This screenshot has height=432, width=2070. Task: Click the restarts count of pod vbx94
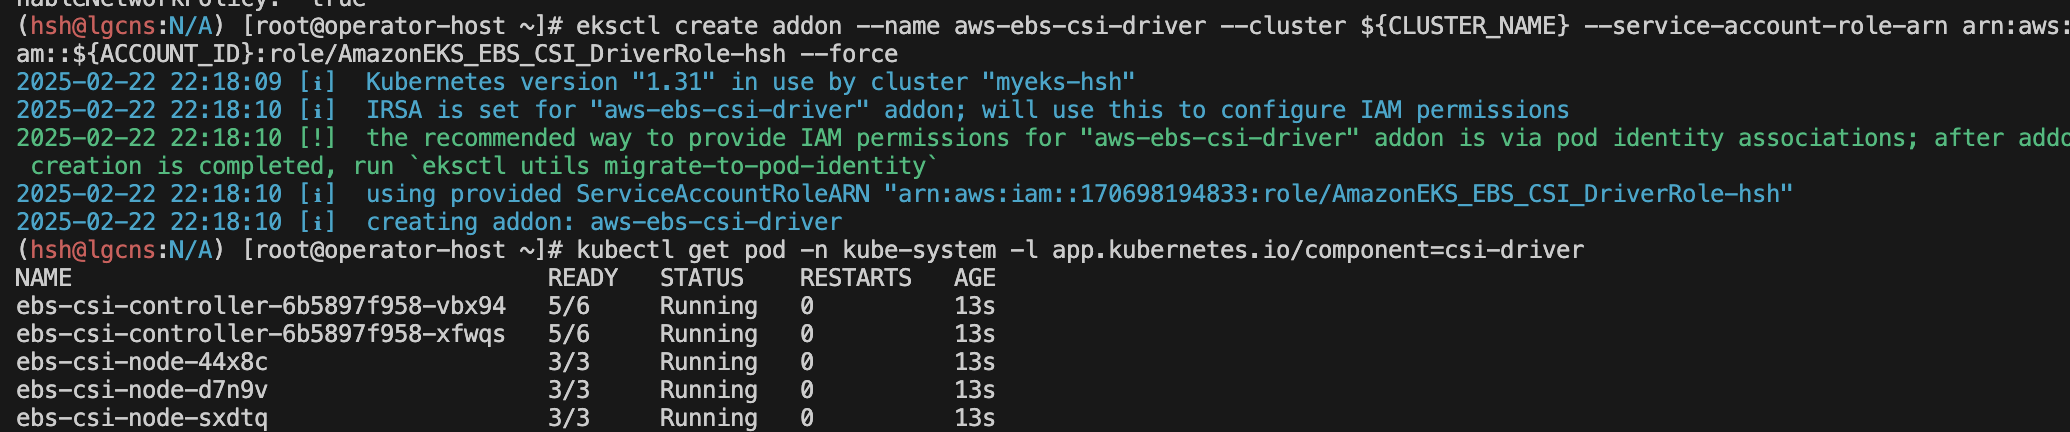pyautogui.click(x=807, y=306)
